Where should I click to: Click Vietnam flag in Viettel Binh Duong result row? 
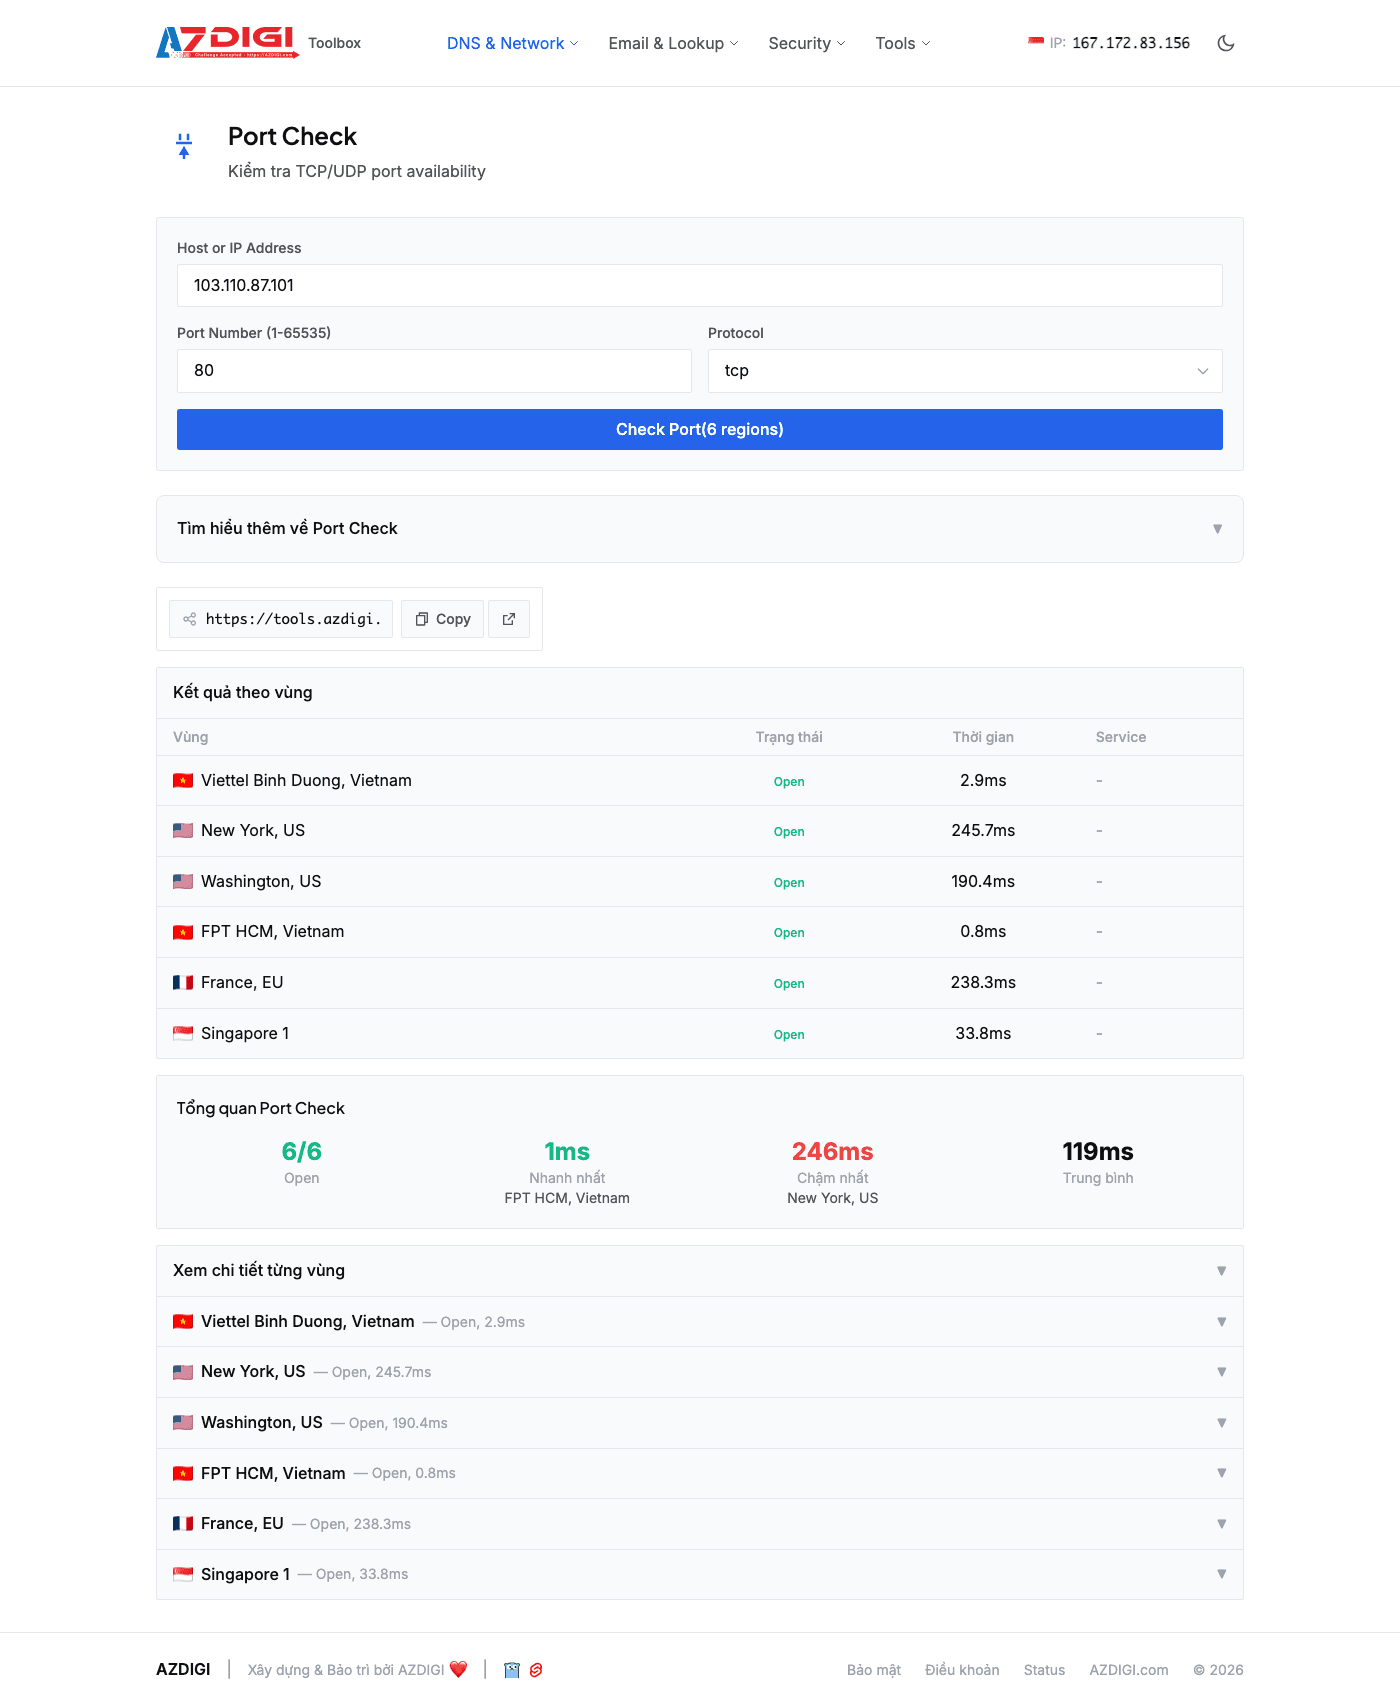coord(183,781)
